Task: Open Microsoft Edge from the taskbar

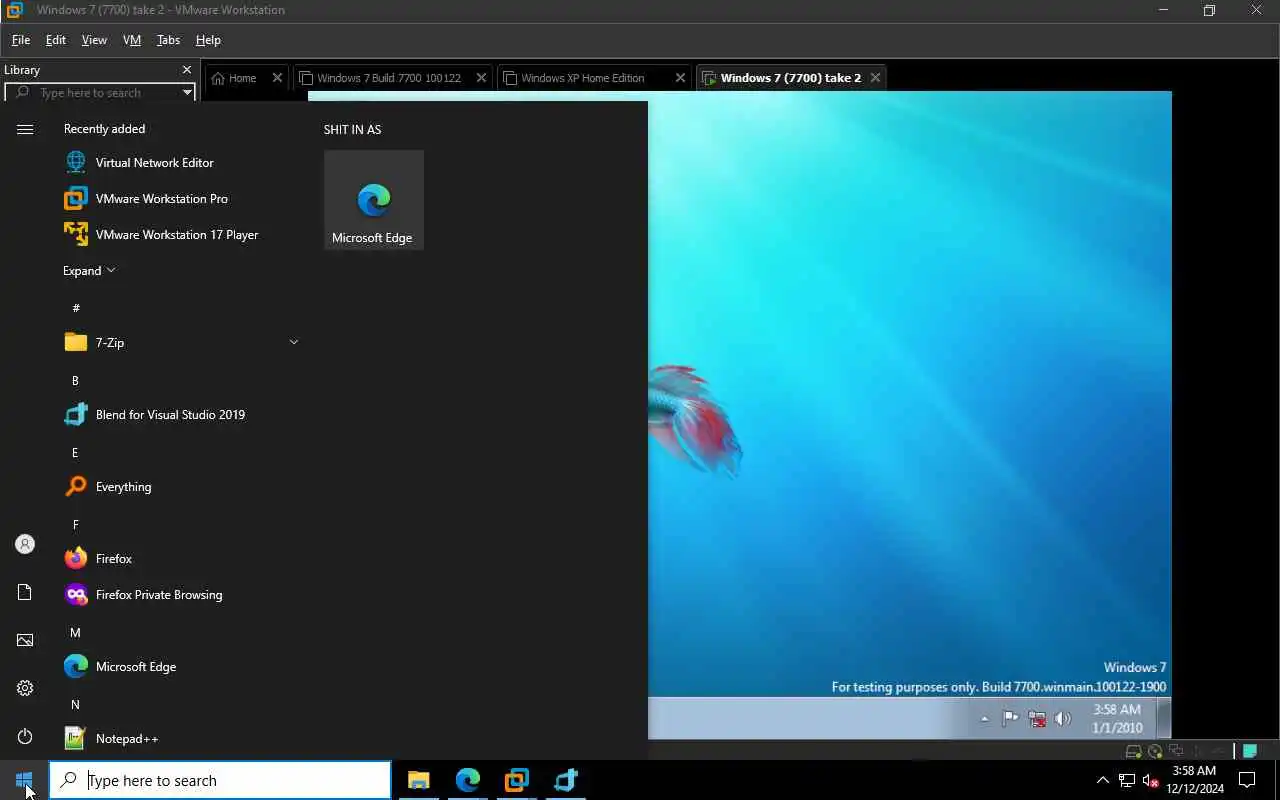Action: click(x=468, y=780)
